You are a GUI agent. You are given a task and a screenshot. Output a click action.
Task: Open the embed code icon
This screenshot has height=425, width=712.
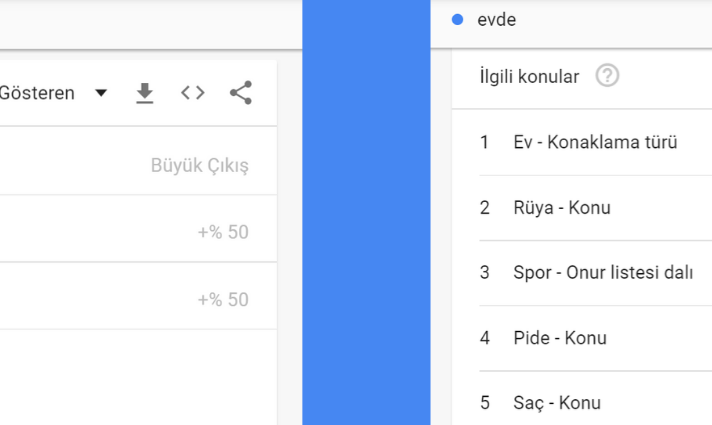tap(193, 93)
